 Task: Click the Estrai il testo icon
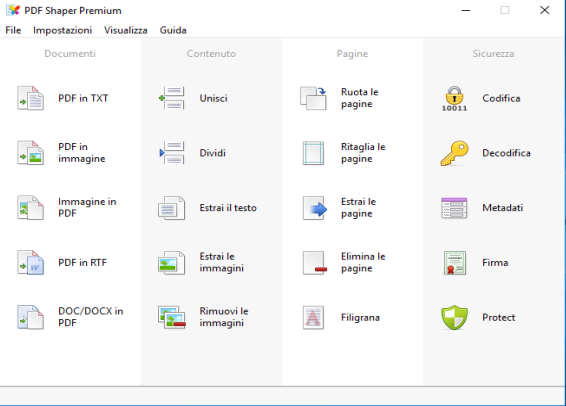point(172,208)
